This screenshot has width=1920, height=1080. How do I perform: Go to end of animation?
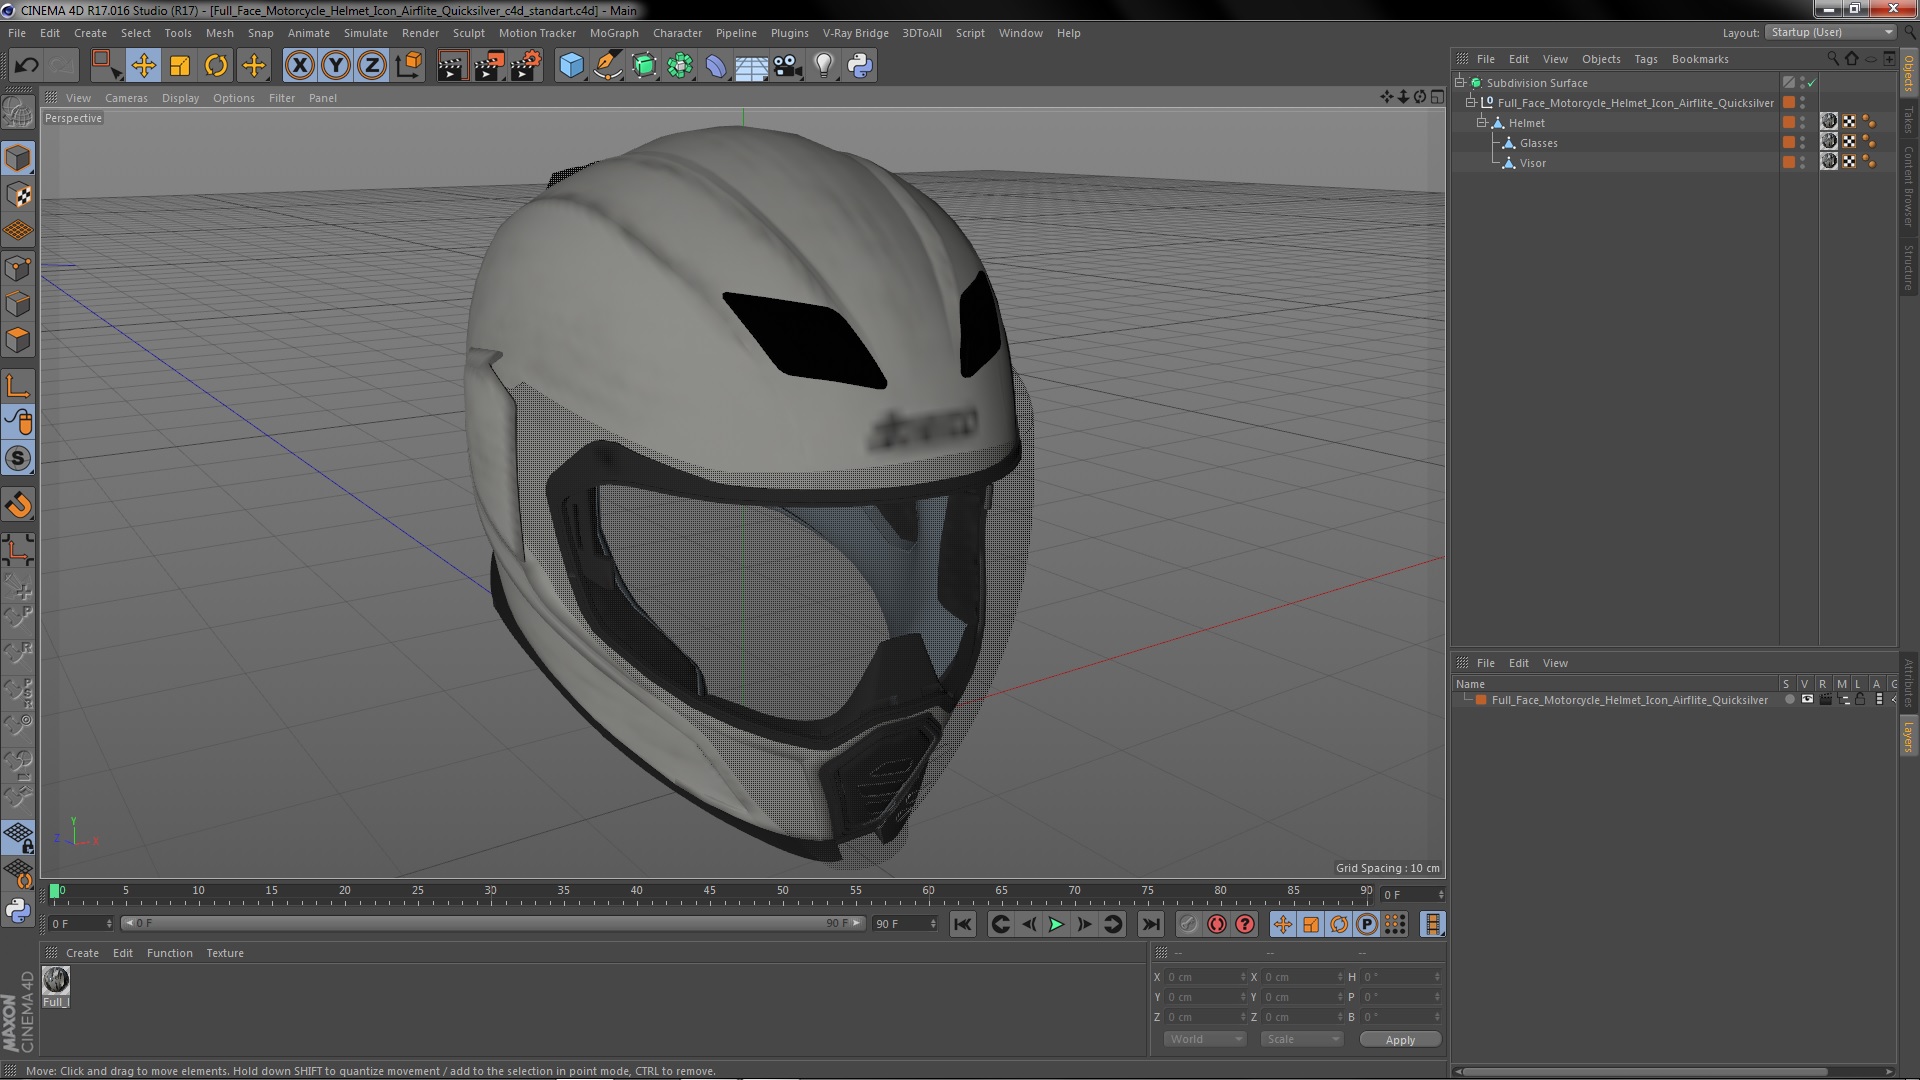[x=1151, y=925]
